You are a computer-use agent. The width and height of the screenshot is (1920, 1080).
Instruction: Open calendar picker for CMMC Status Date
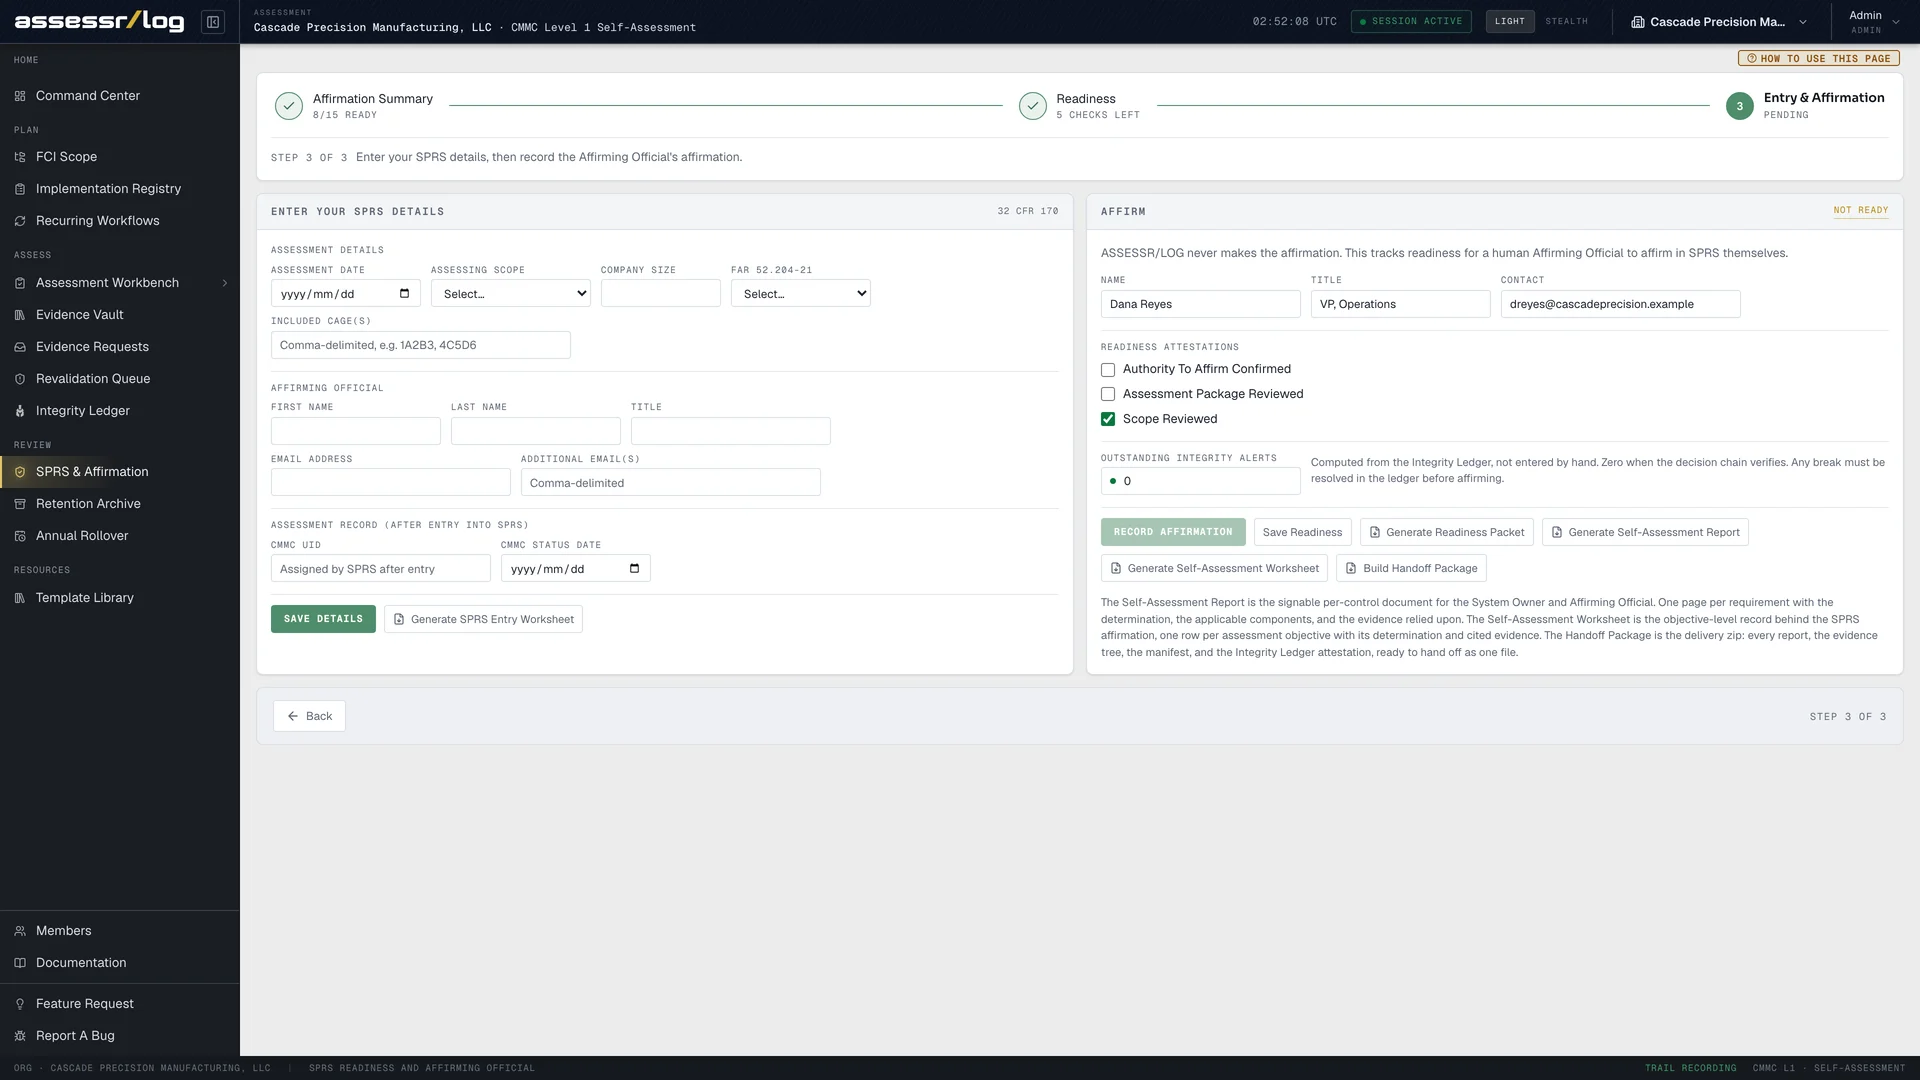(634, 569)
